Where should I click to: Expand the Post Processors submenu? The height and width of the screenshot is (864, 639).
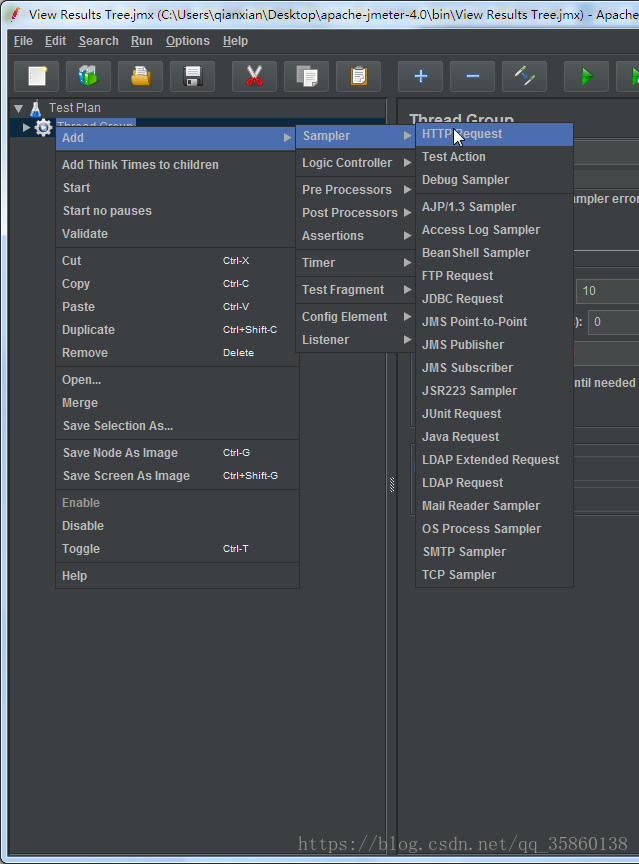click(356, 213)
